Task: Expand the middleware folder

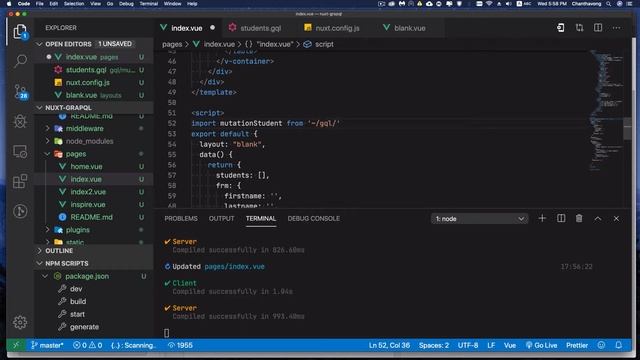Action: pos(48,129)
